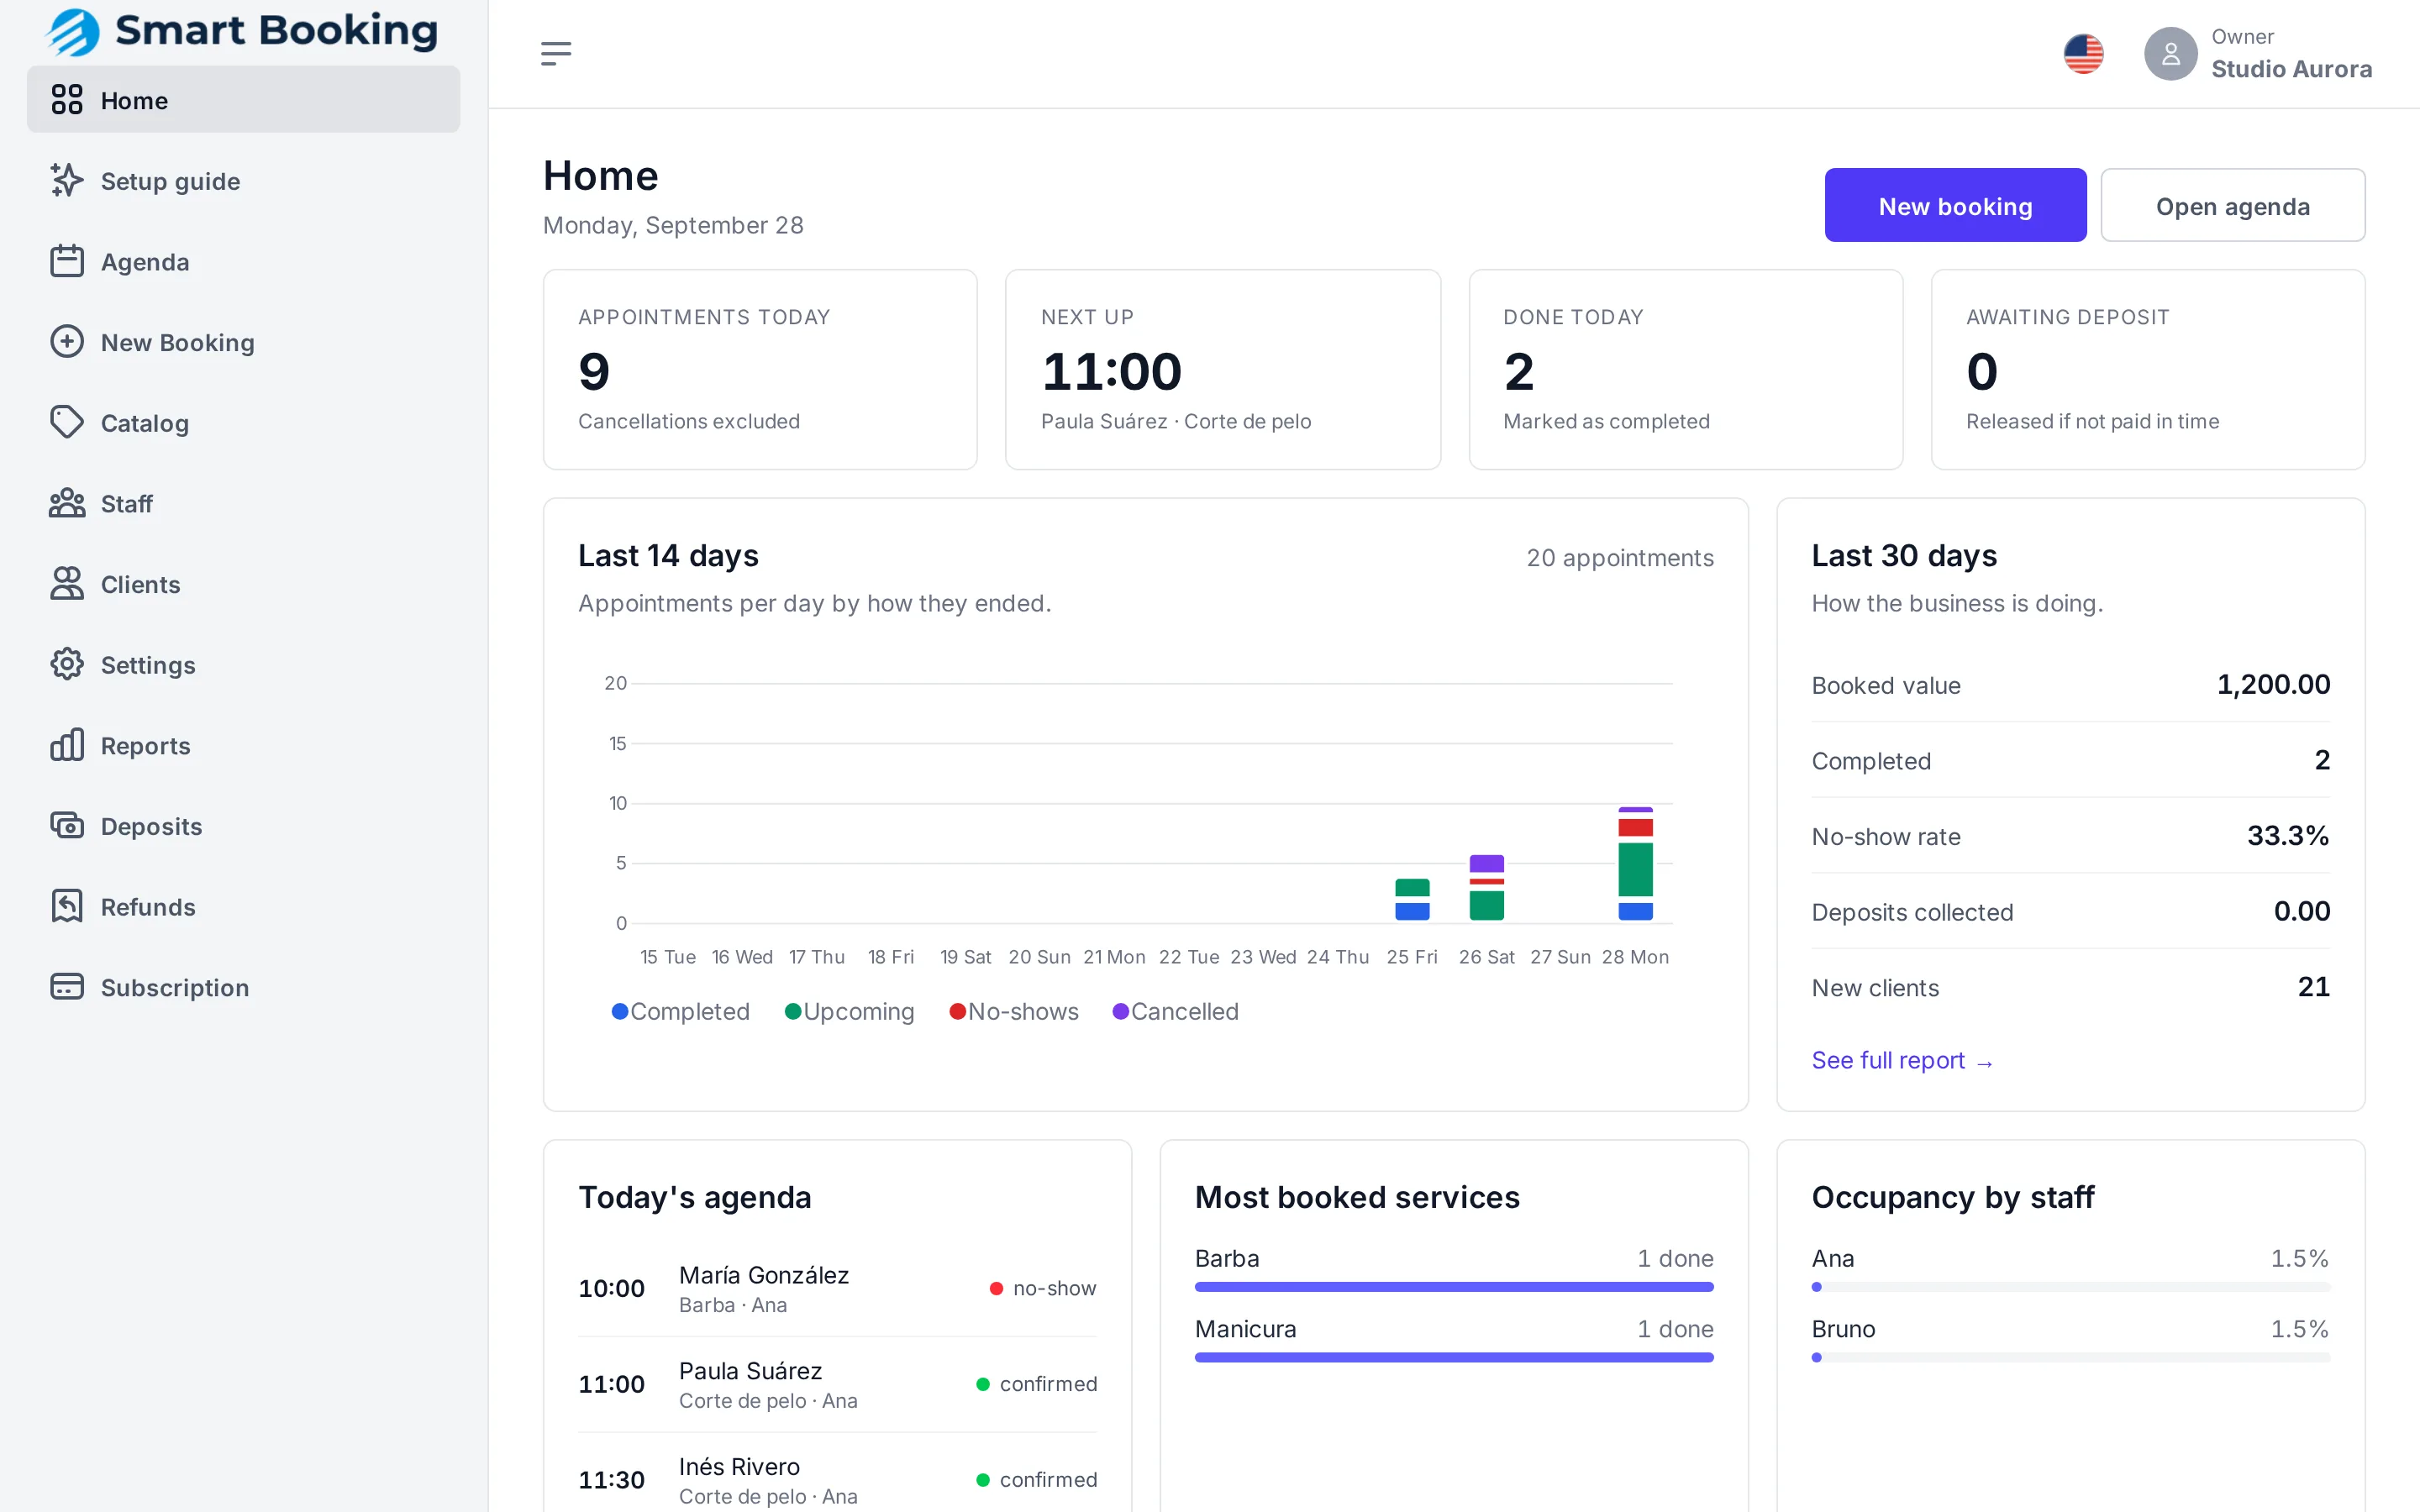Click the Home grid icon in sidebar

pos(67,100)
